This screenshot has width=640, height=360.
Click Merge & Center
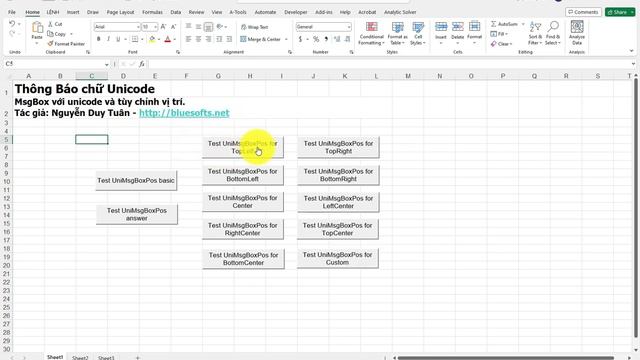pos(260,39)
